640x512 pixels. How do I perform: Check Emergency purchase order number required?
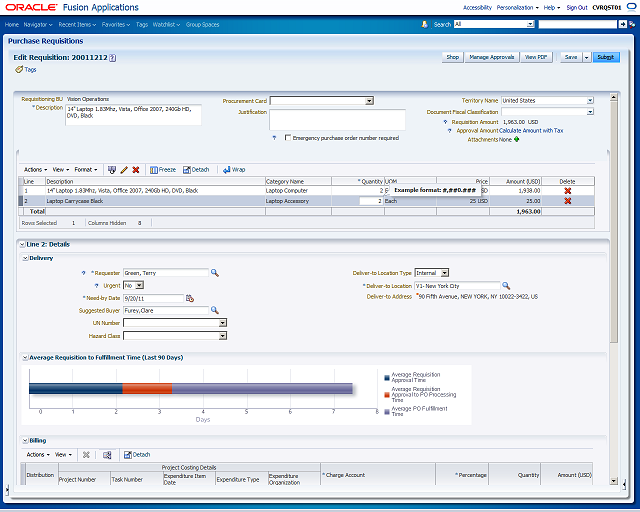[288, 138]
